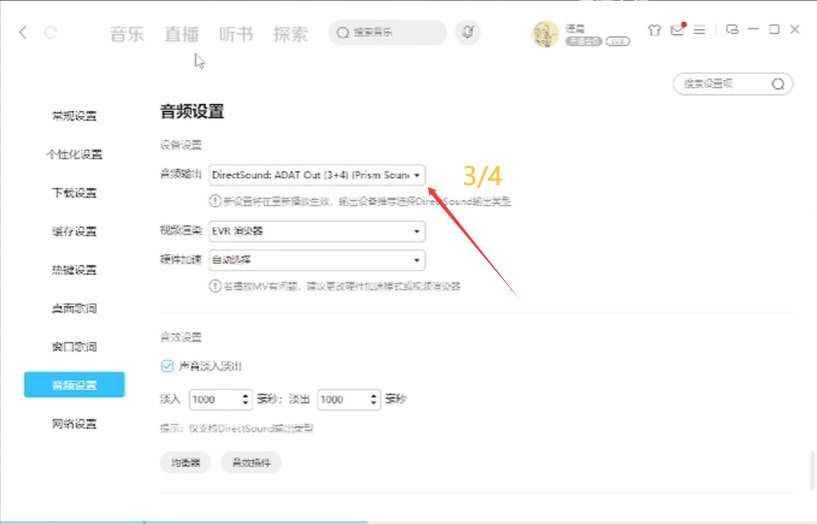Click the magnifier icon in music search box
The height and width of the screenshot is (524, 817).
pos(342,33)
